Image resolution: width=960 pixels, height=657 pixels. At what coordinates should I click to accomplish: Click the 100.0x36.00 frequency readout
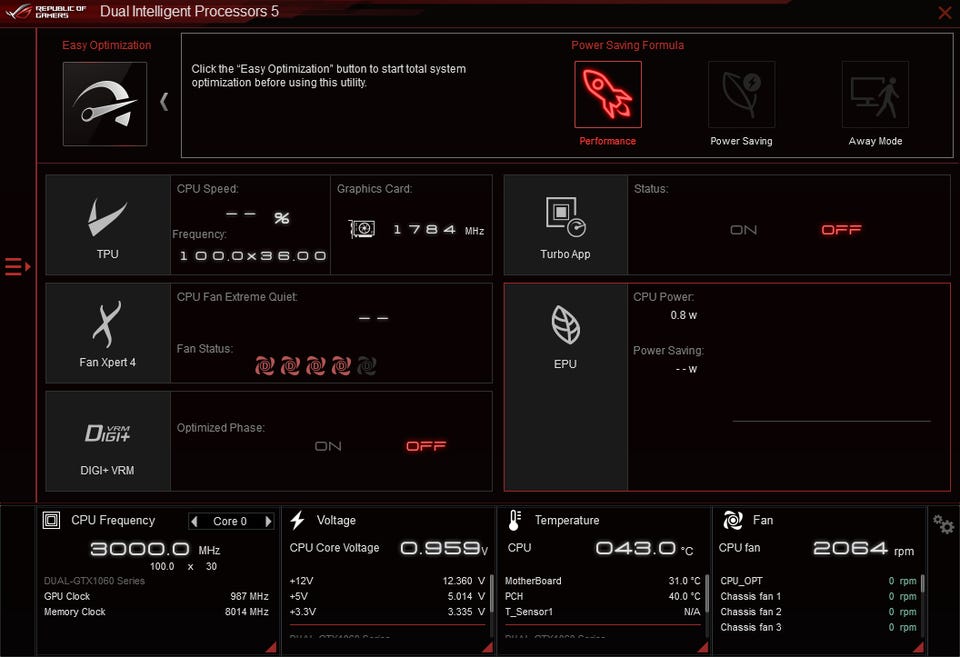(x=252, y=256)
